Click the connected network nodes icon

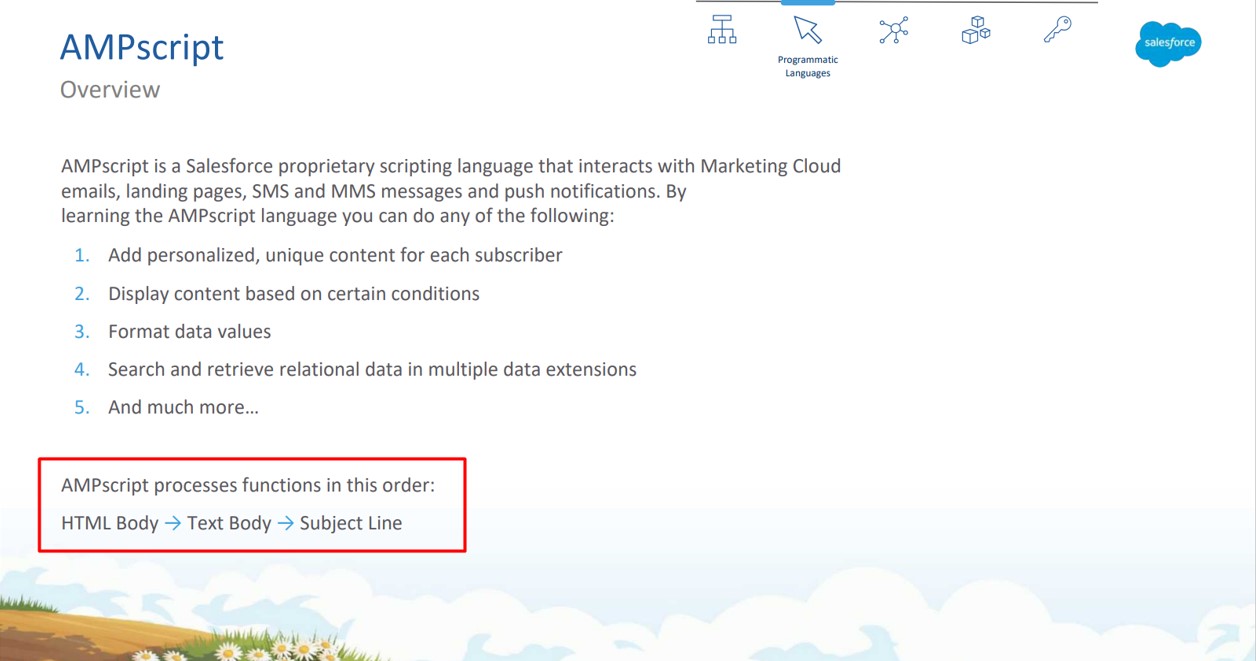pyautogui.click(x=893, y=30)
